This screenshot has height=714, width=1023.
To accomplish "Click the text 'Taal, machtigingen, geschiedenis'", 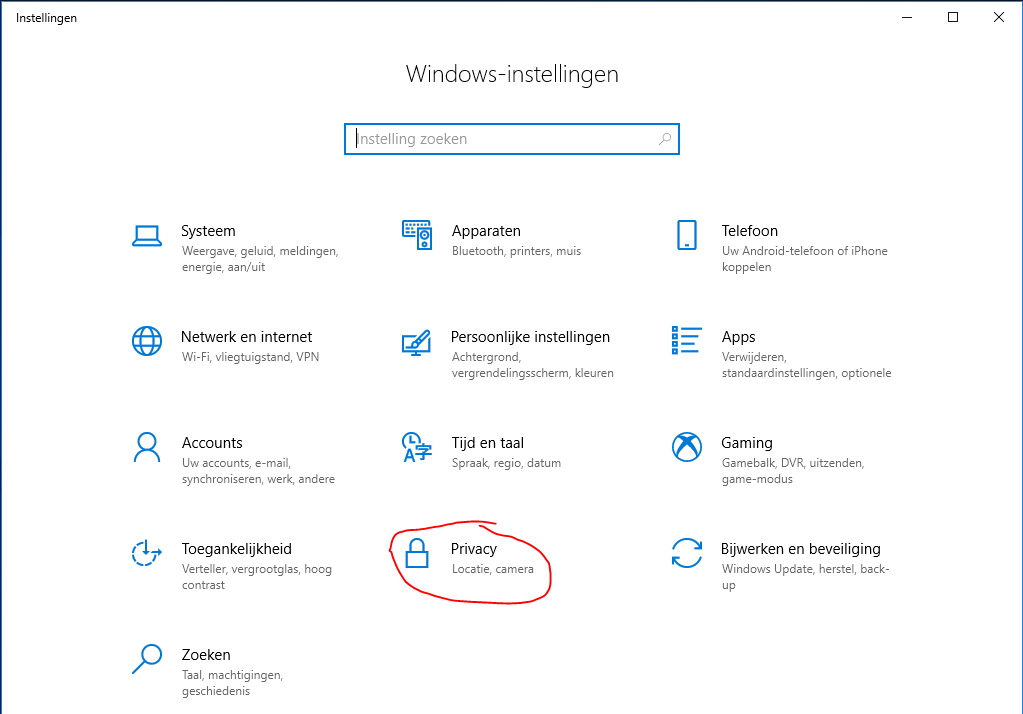I will [232, 683].
